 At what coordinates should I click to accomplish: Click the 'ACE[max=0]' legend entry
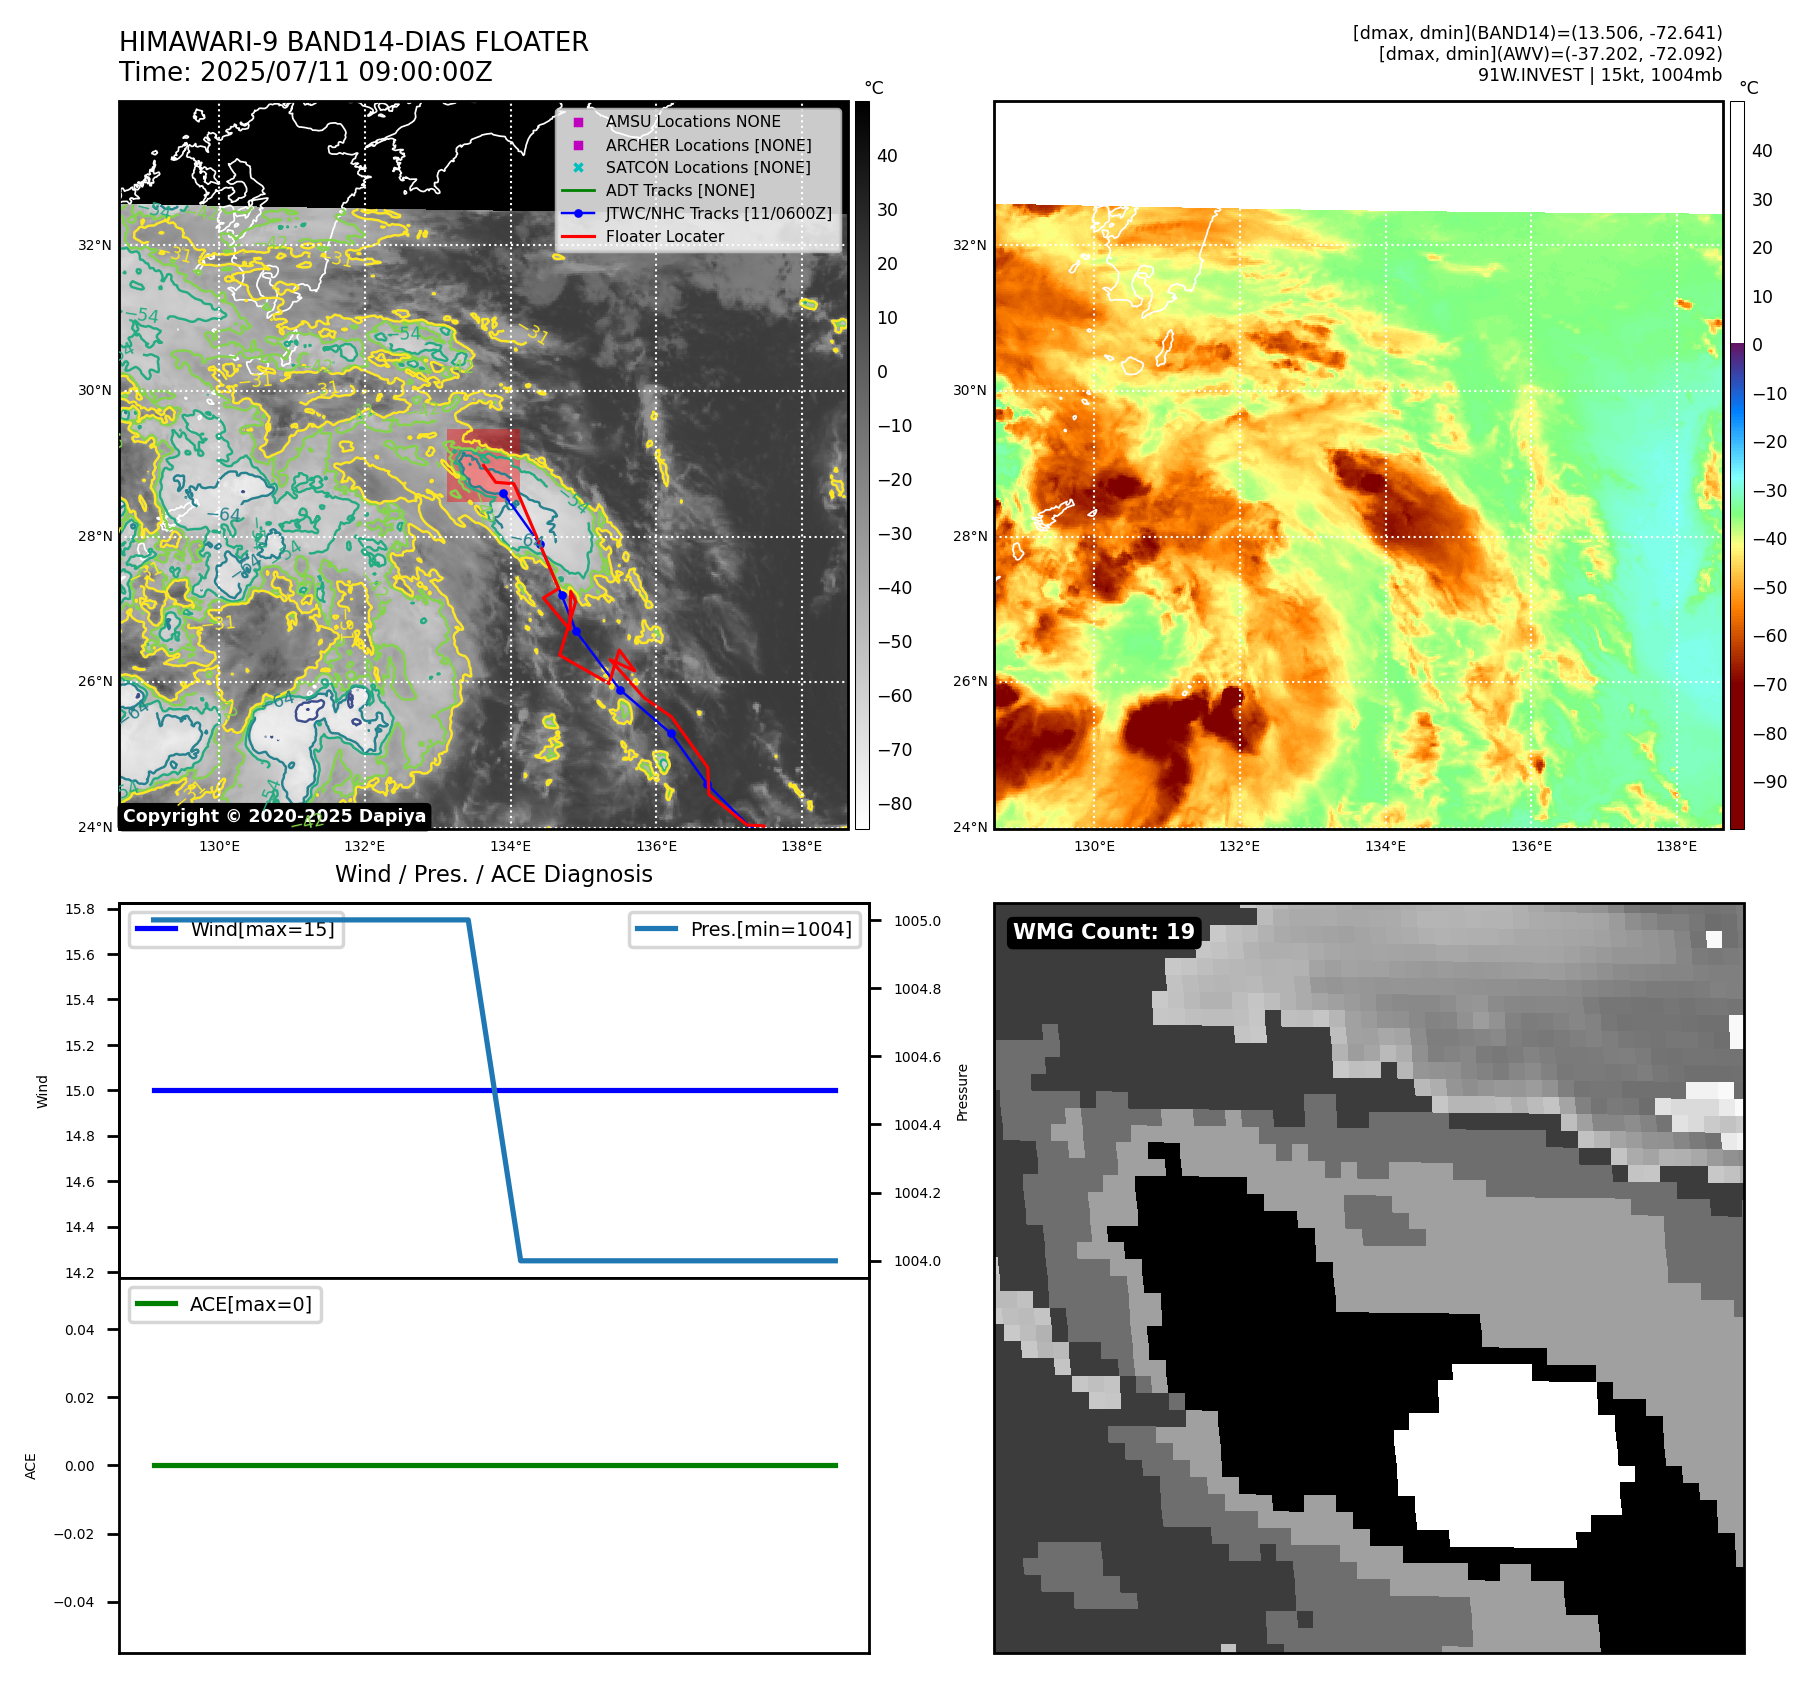(x=225, y=1304)
